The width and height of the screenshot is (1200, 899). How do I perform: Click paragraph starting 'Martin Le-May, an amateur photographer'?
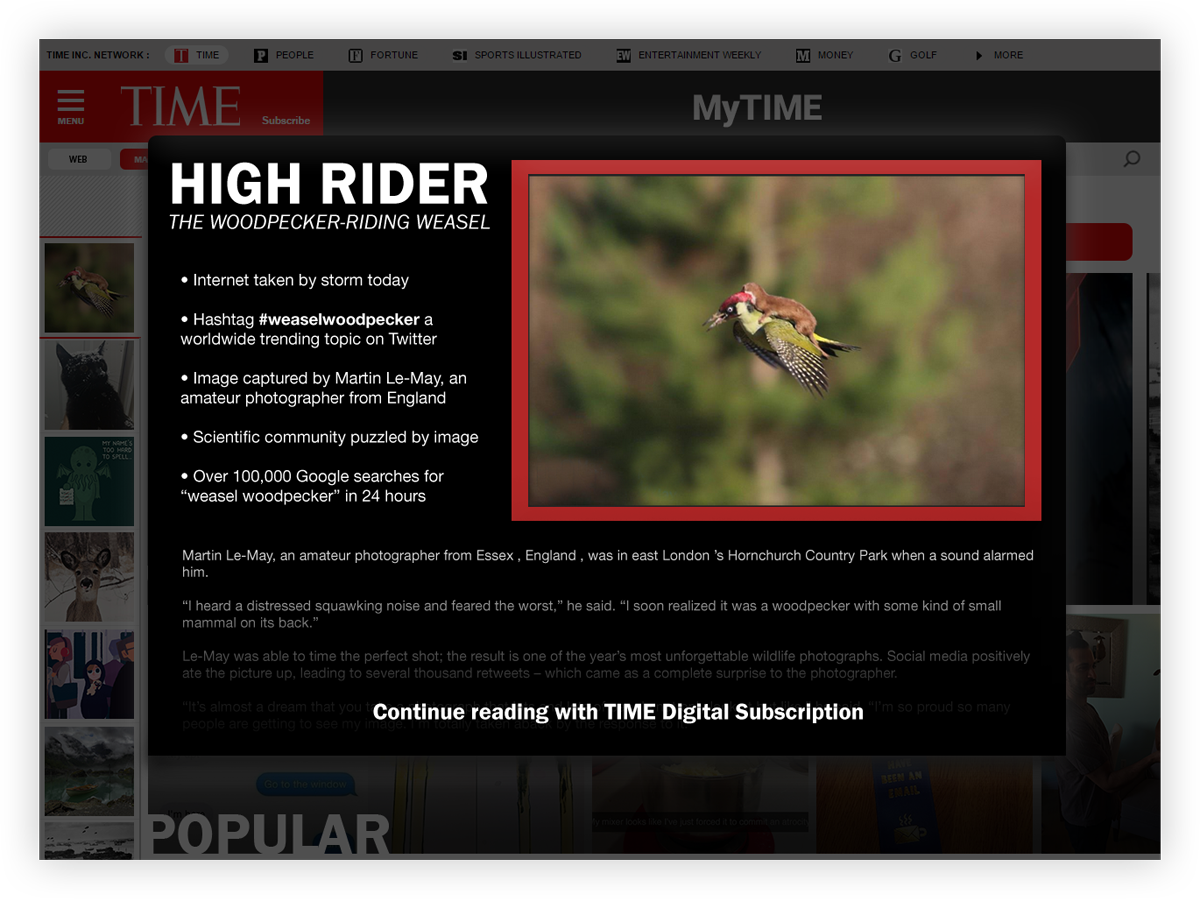pos(608,564)
